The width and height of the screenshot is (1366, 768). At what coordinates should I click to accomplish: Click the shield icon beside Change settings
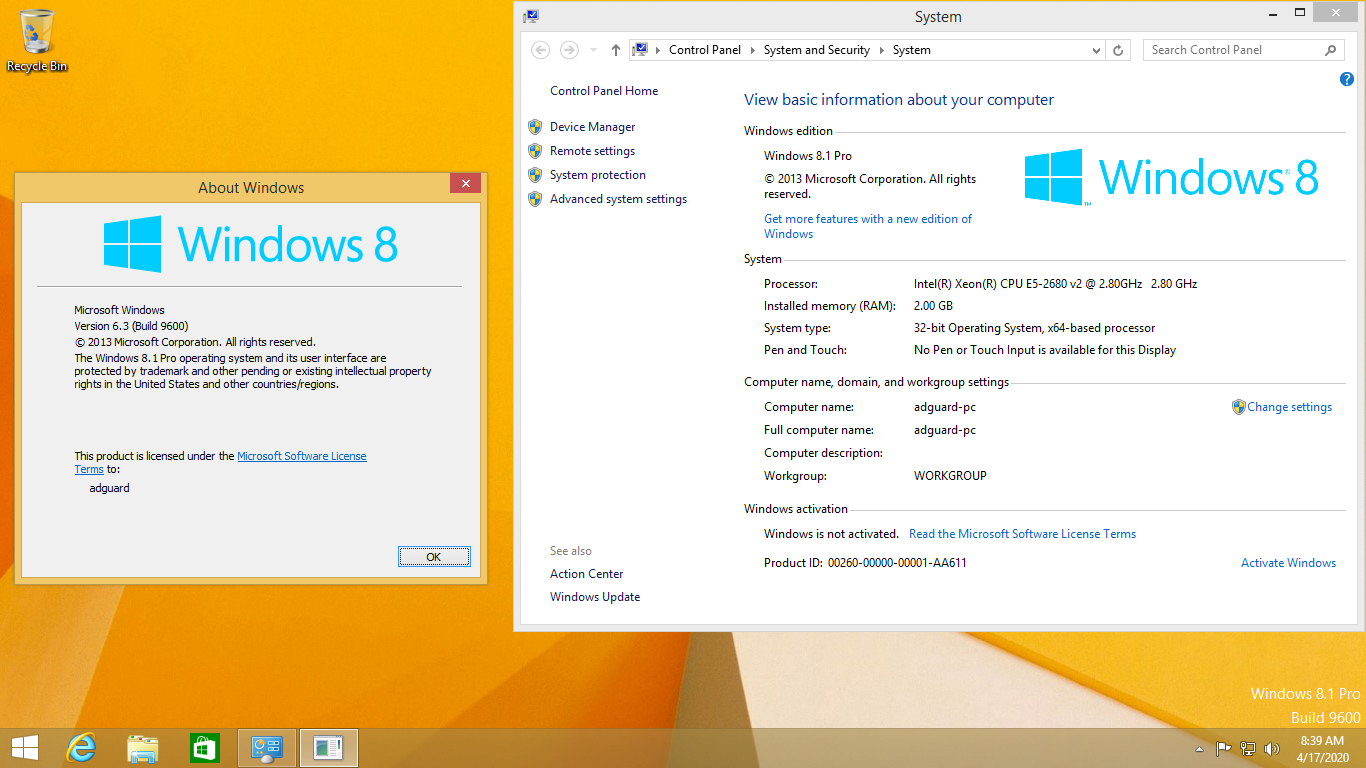coord(1239,407)
